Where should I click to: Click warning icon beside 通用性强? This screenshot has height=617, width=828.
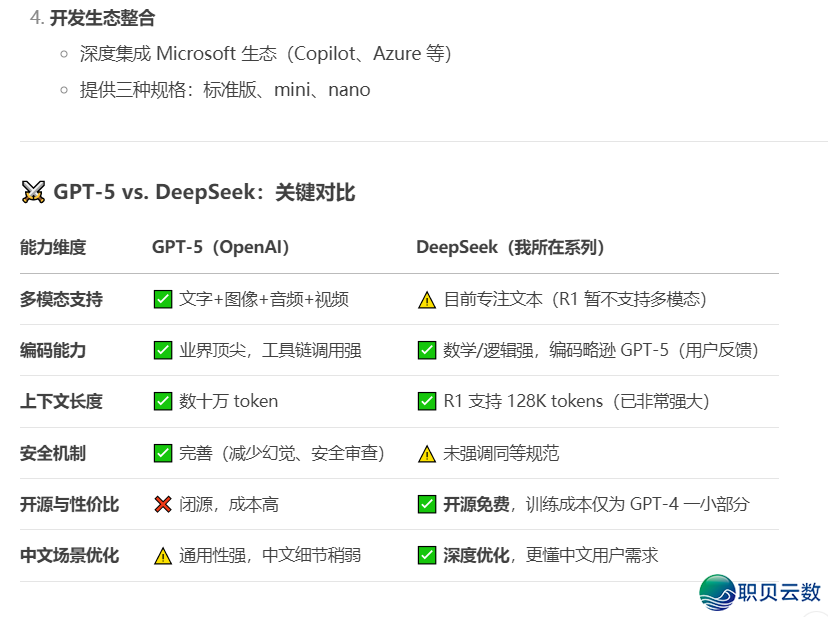tap(163, 556)
